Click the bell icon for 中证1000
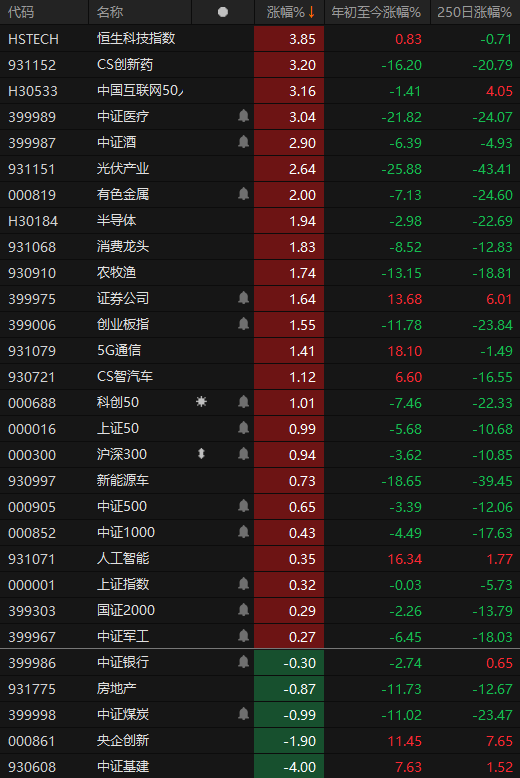Image resolution: width=520 pixels, height=778 pixels. point(243,532)
